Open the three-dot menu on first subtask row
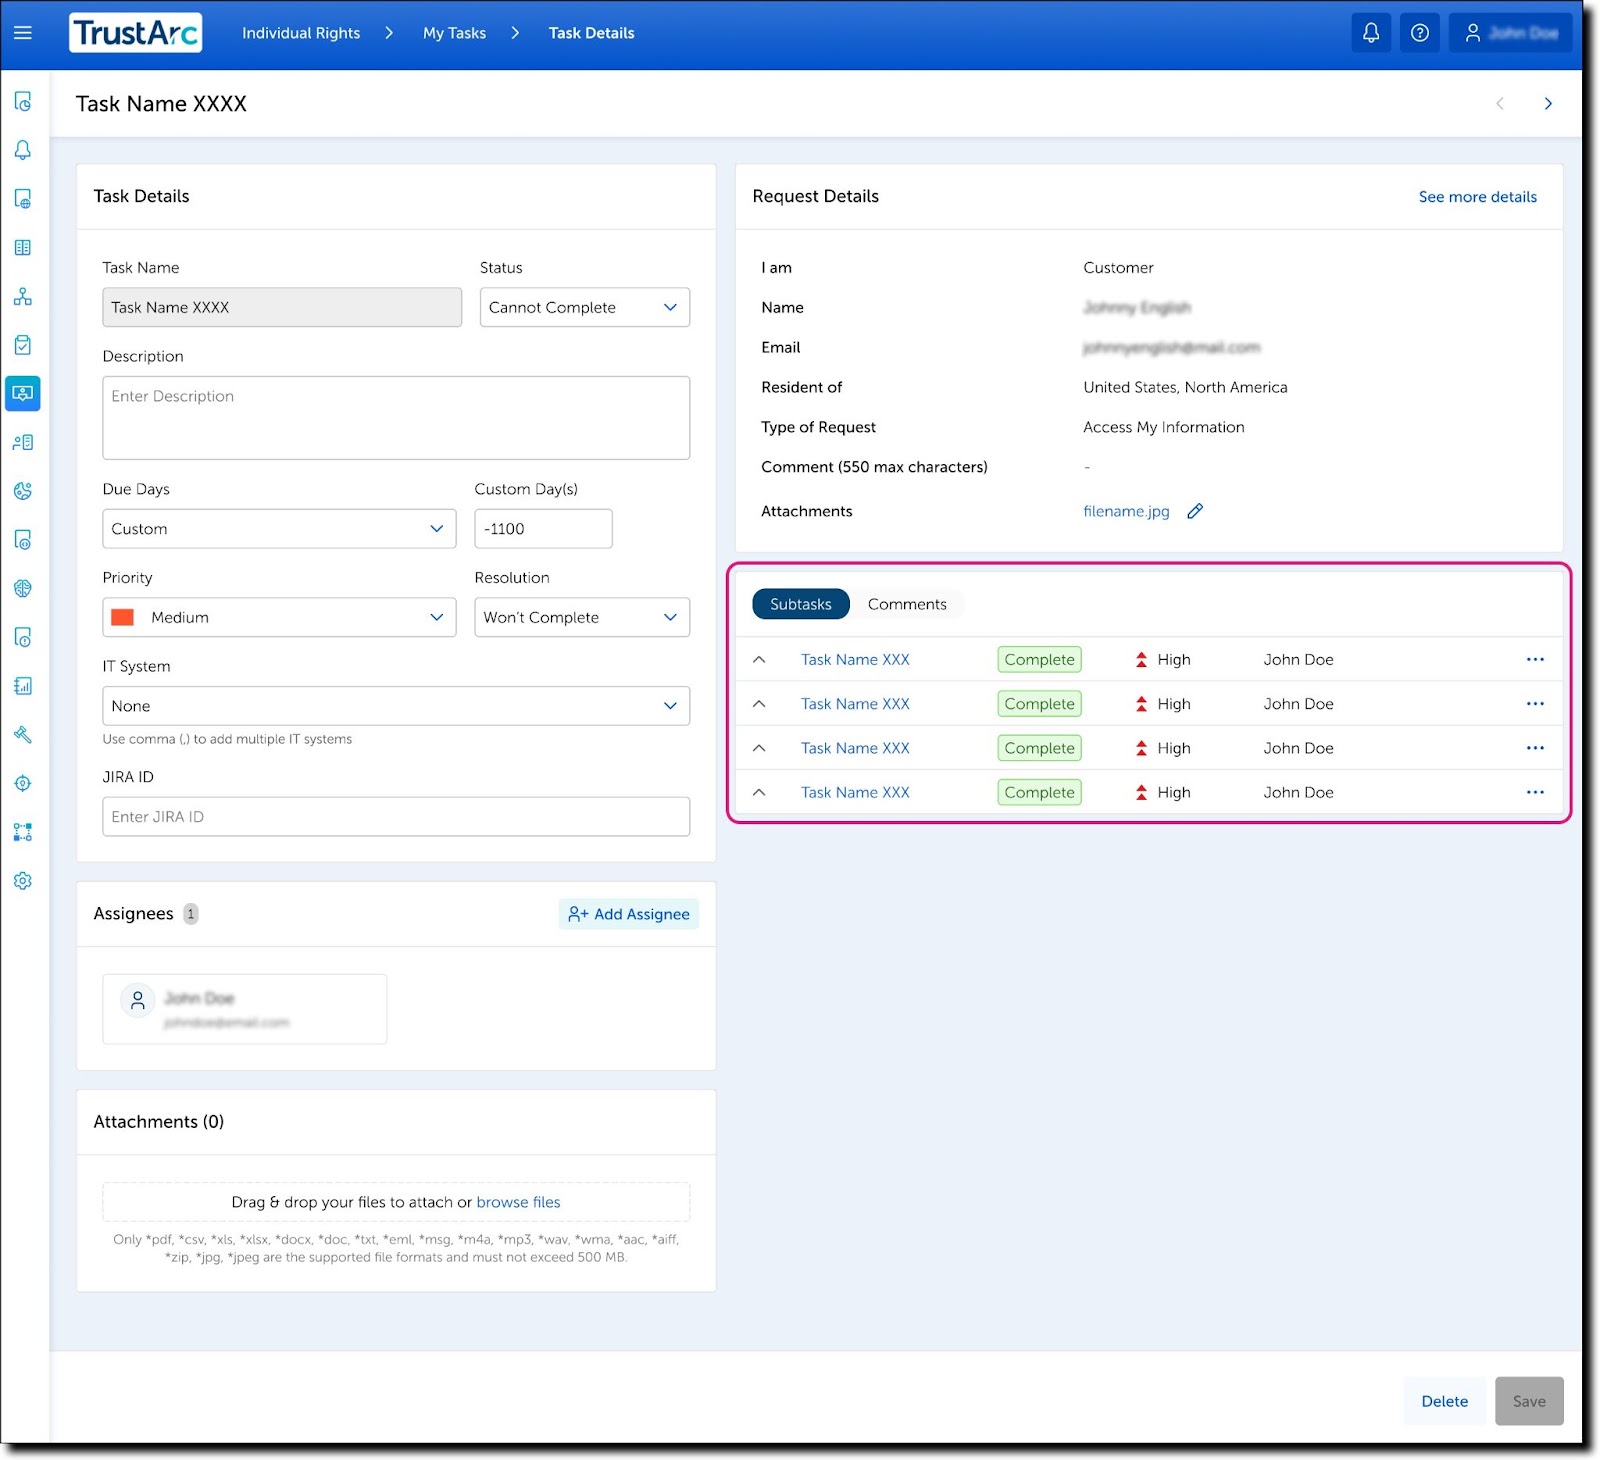1600x1460 pixels. point(1535,659)
